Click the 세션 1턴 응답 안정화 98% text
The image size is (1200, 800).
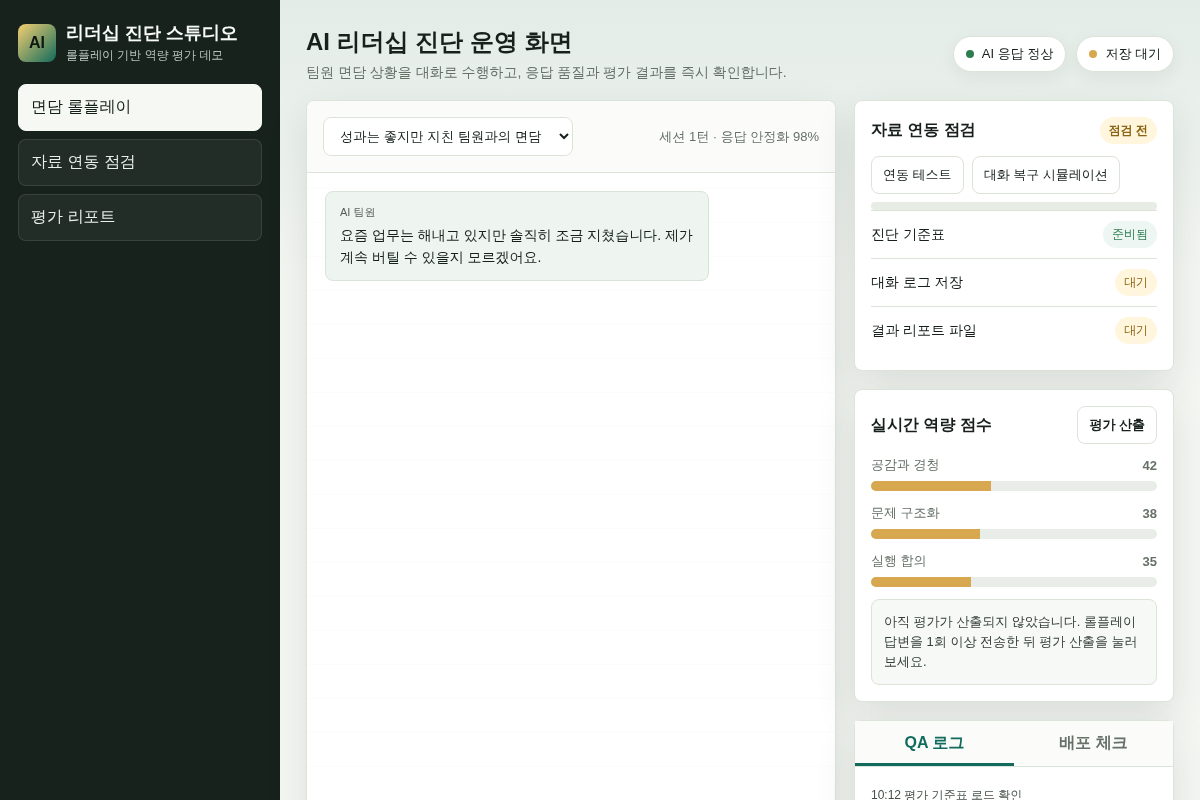[x=739, y=137]
